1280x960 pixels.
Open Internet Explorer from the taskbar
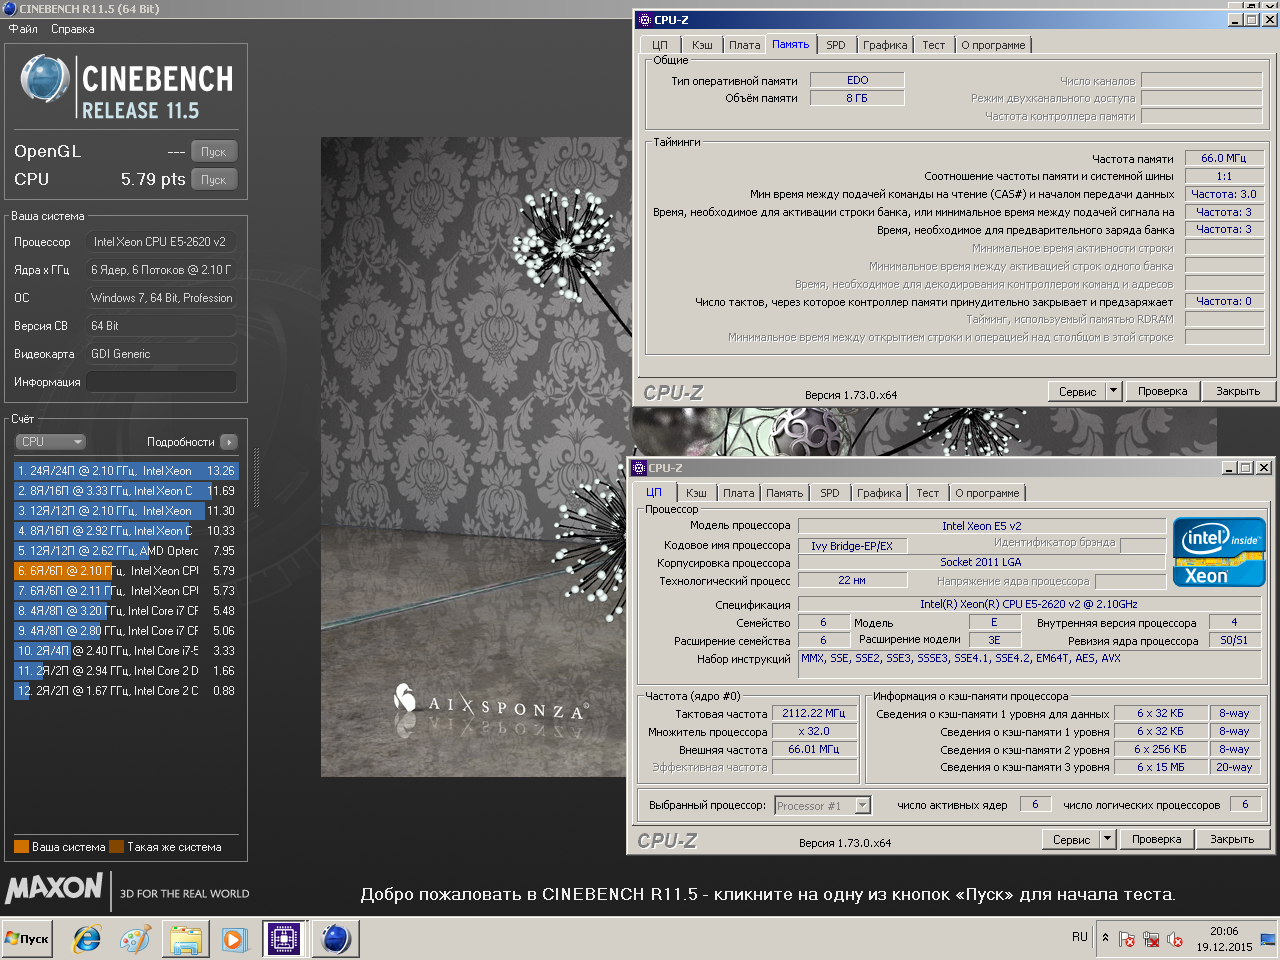pos(87,939)
